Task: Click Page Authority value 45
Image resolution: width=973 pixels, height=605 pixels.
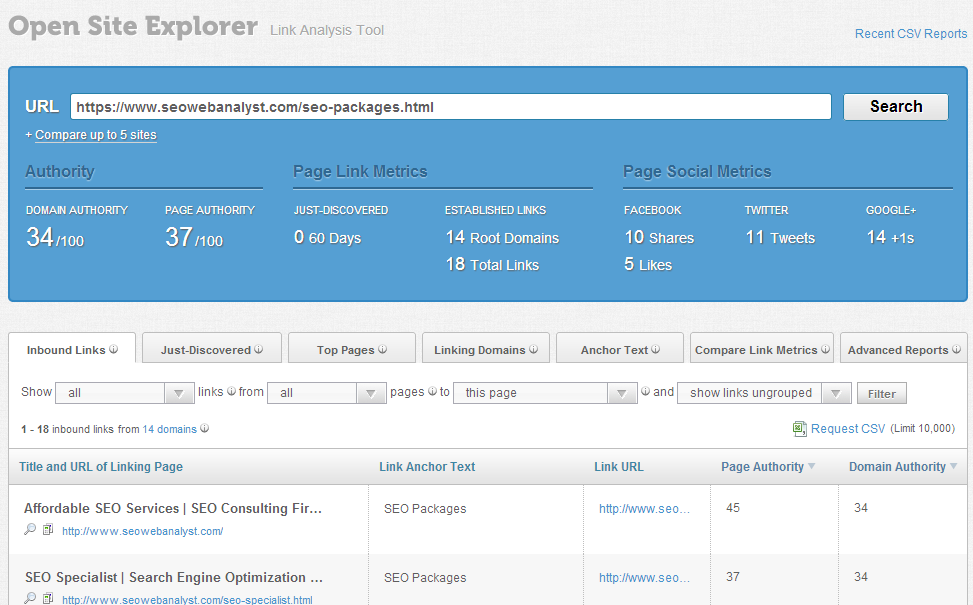Action: pos(733,508)
